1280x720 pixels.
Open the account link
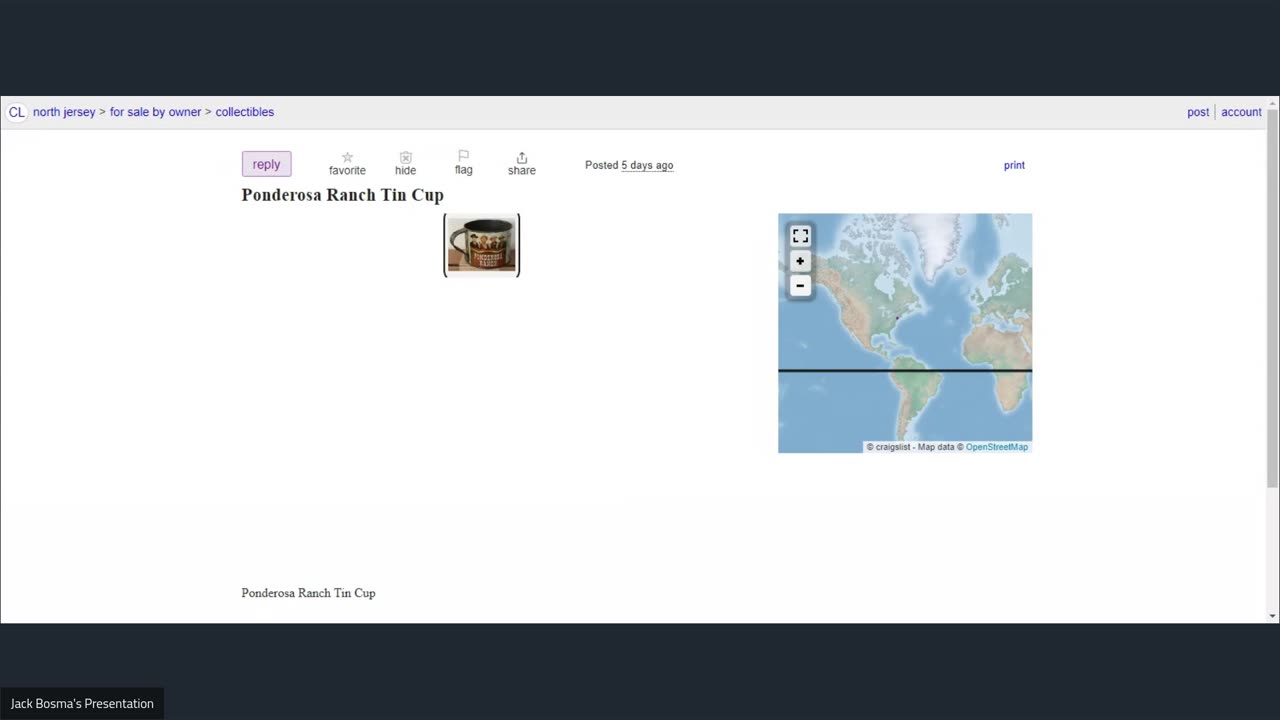[1241, 112]
